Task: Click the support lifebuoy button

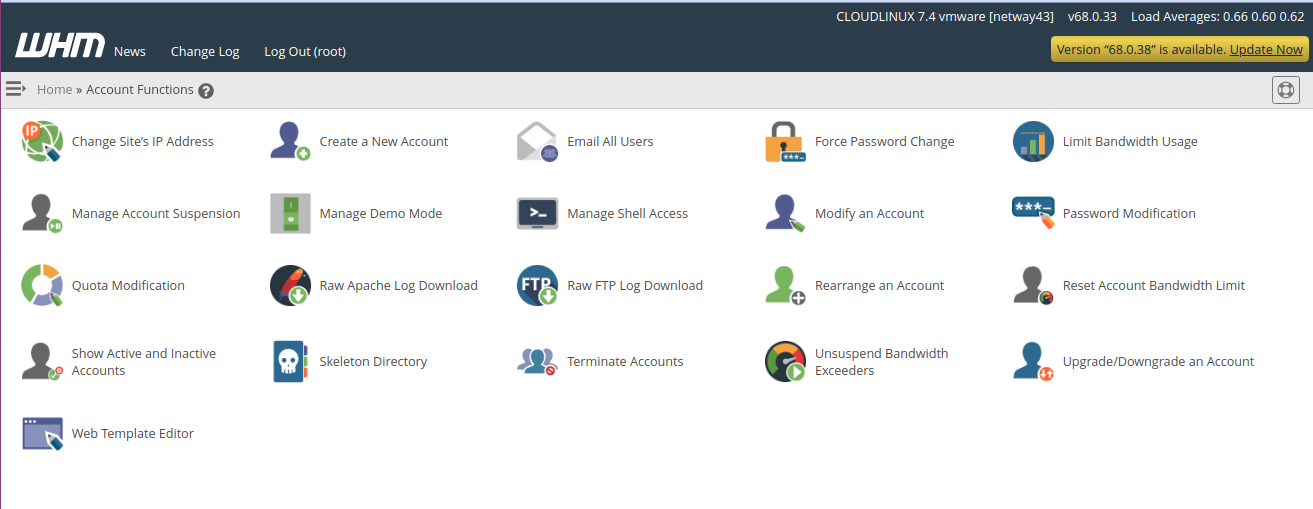Action: pos(1286,90)
